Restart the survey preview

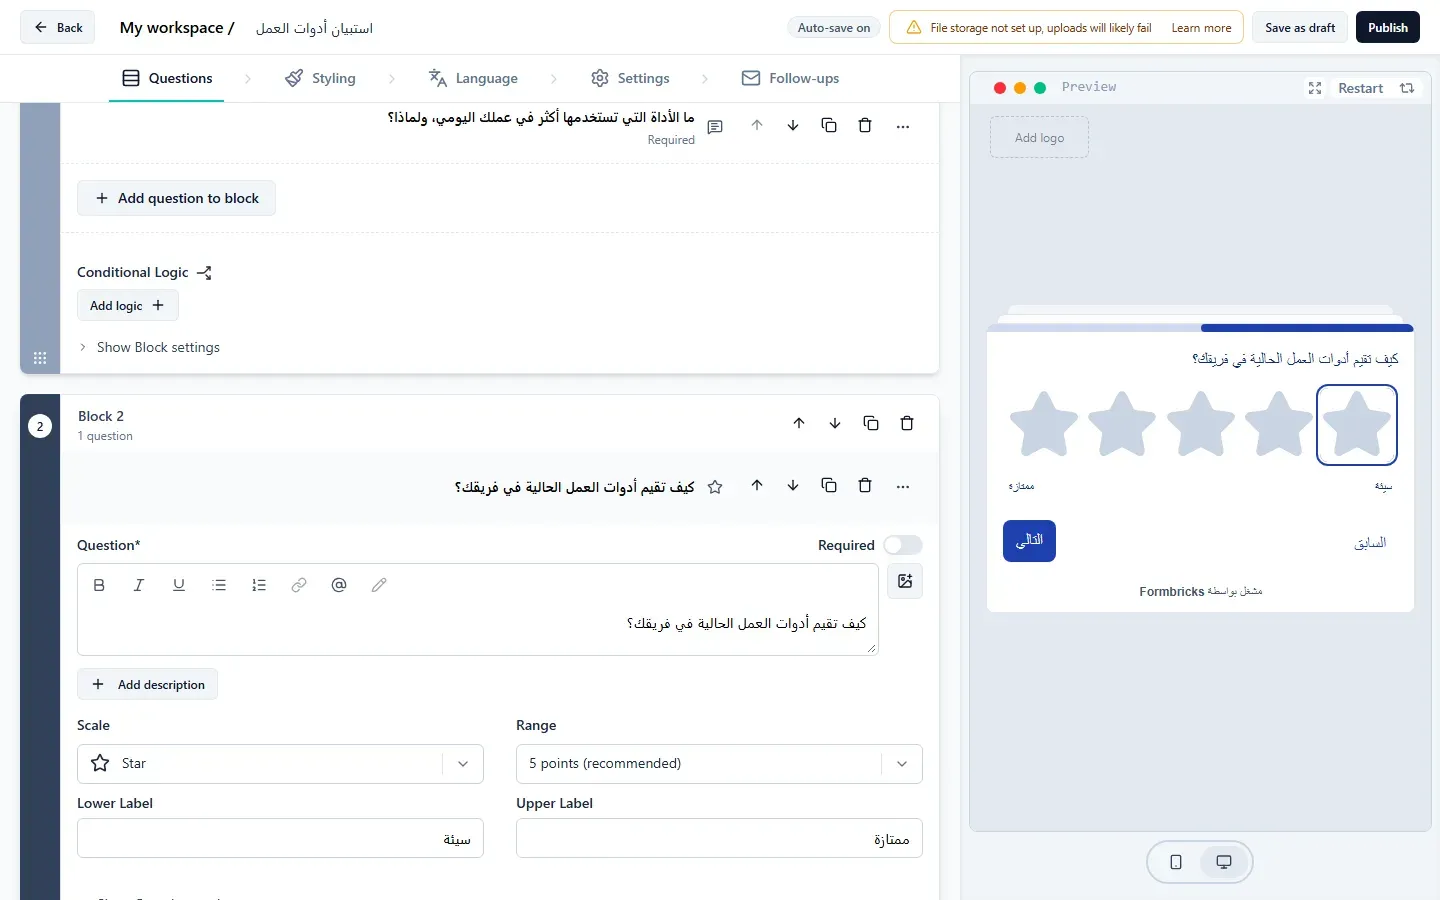tap(1376, 88)
